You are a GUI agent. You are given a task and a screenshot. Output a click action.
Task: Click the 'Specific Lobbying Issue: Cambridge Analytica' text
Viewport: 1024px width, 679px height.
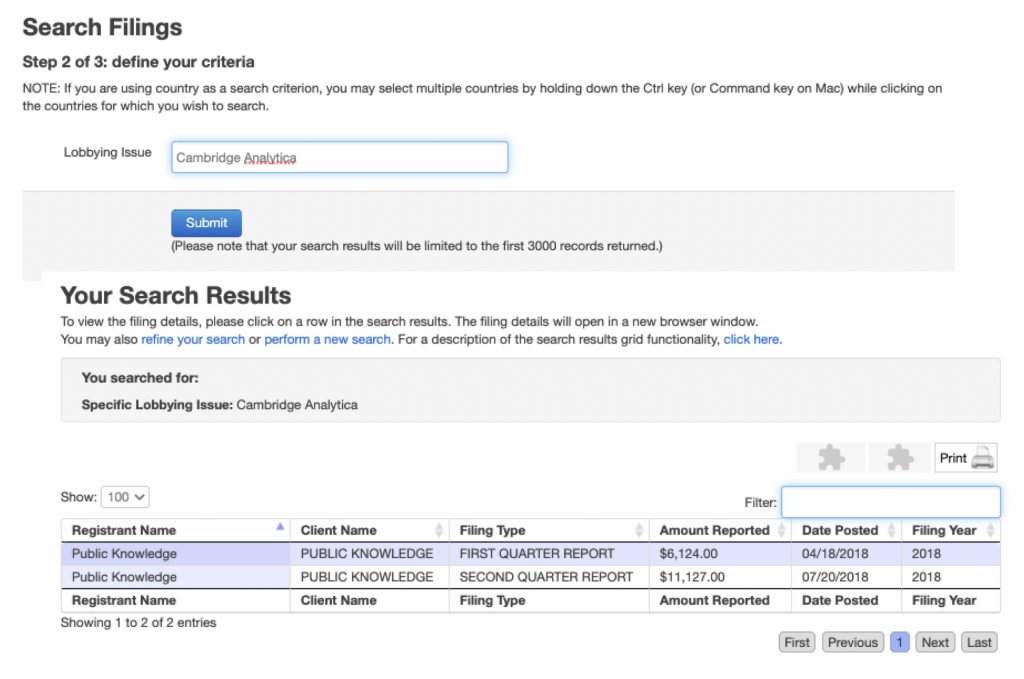tap(219, 405)
